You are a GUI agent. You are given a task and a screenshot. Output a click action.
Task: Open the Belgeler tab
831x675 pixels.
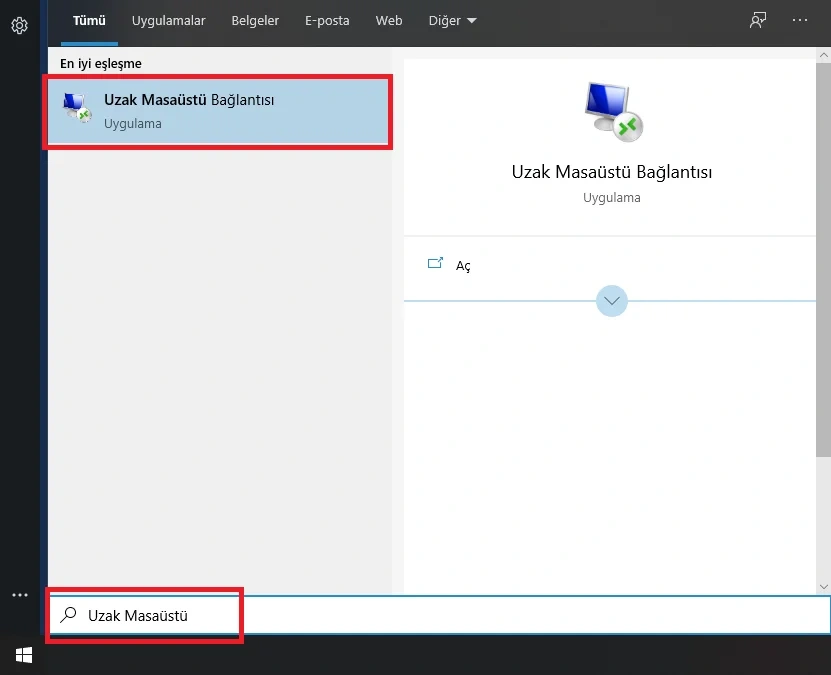click(x=255, y=20)
